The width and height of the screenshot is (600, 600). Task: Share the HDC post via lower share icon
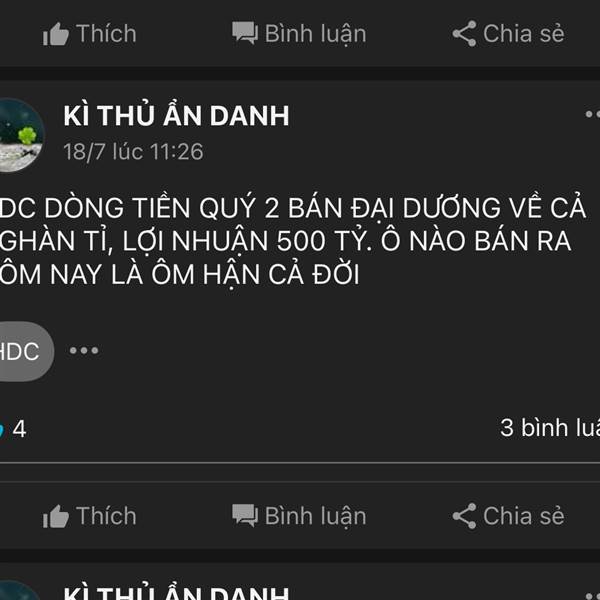(x=464, y=516)
